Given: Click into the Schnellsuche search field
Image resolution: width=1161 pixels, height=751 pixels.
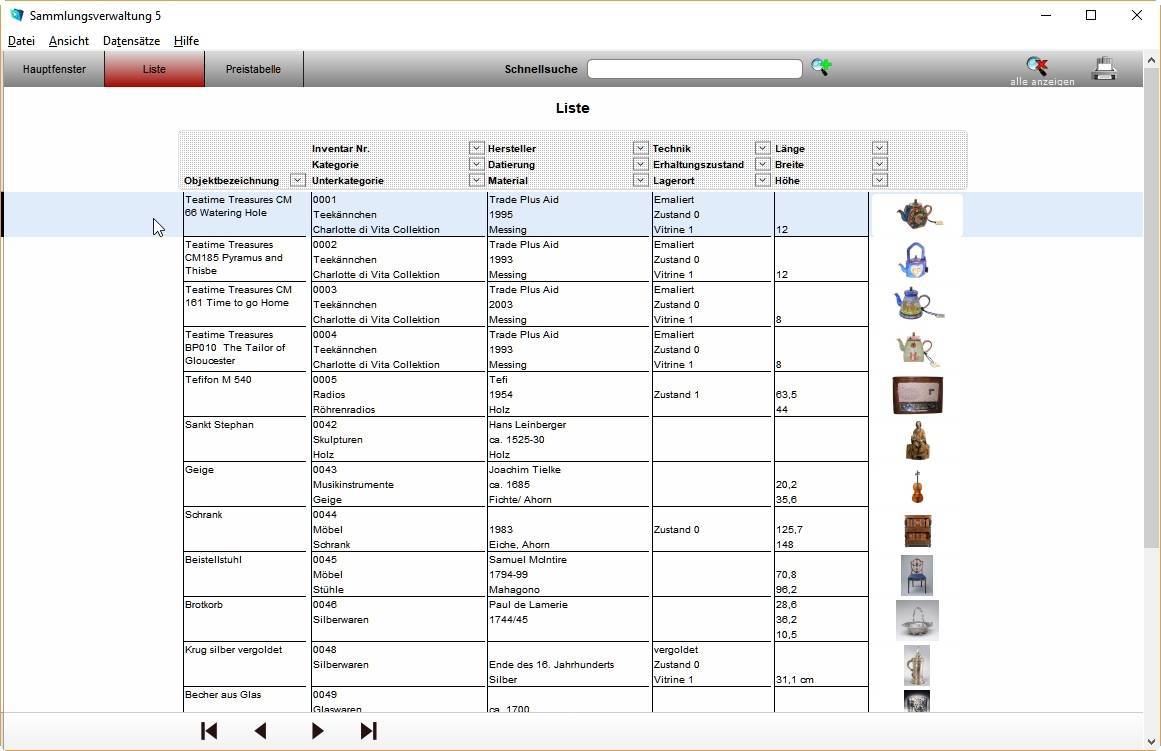Looking at the screenshot, I should click(x=694, y=69).
